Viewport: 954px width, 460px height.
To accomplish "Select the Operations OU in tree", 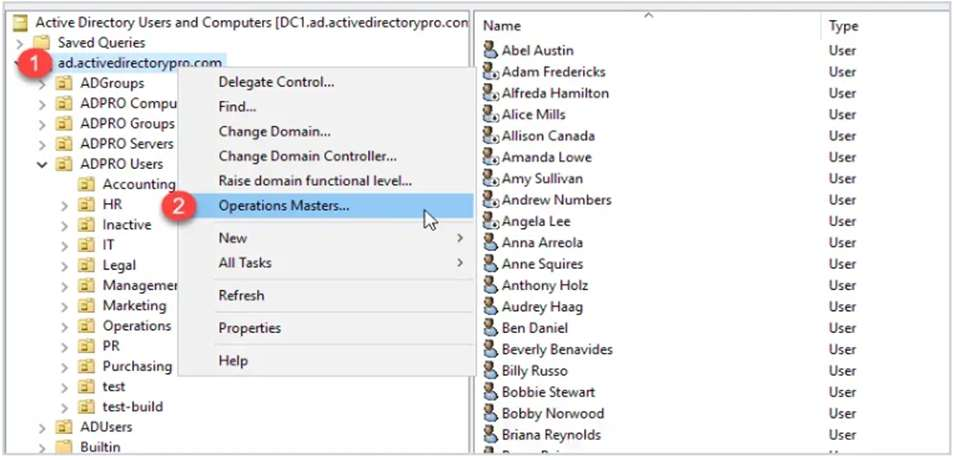I will (x=137, y=326).
